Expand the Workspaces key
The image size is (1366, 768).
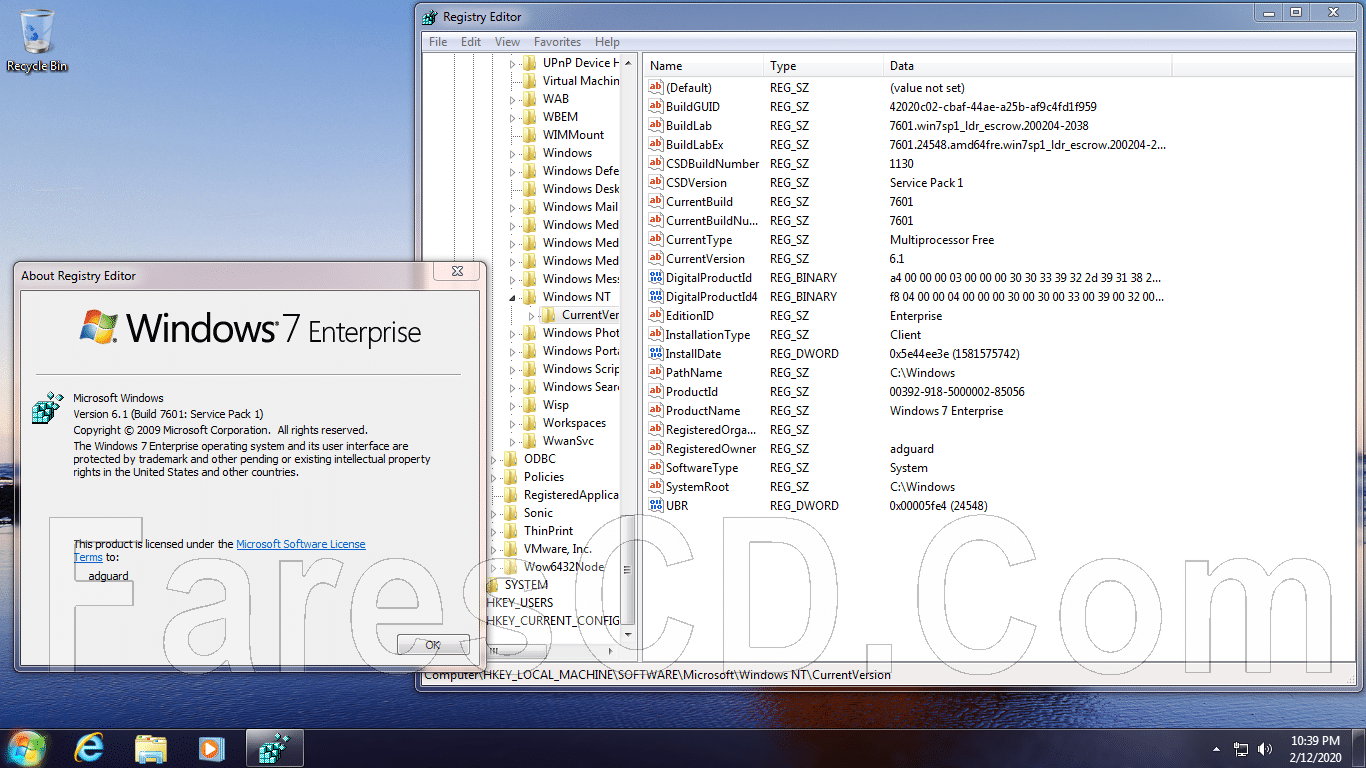[x=513, y=424]
